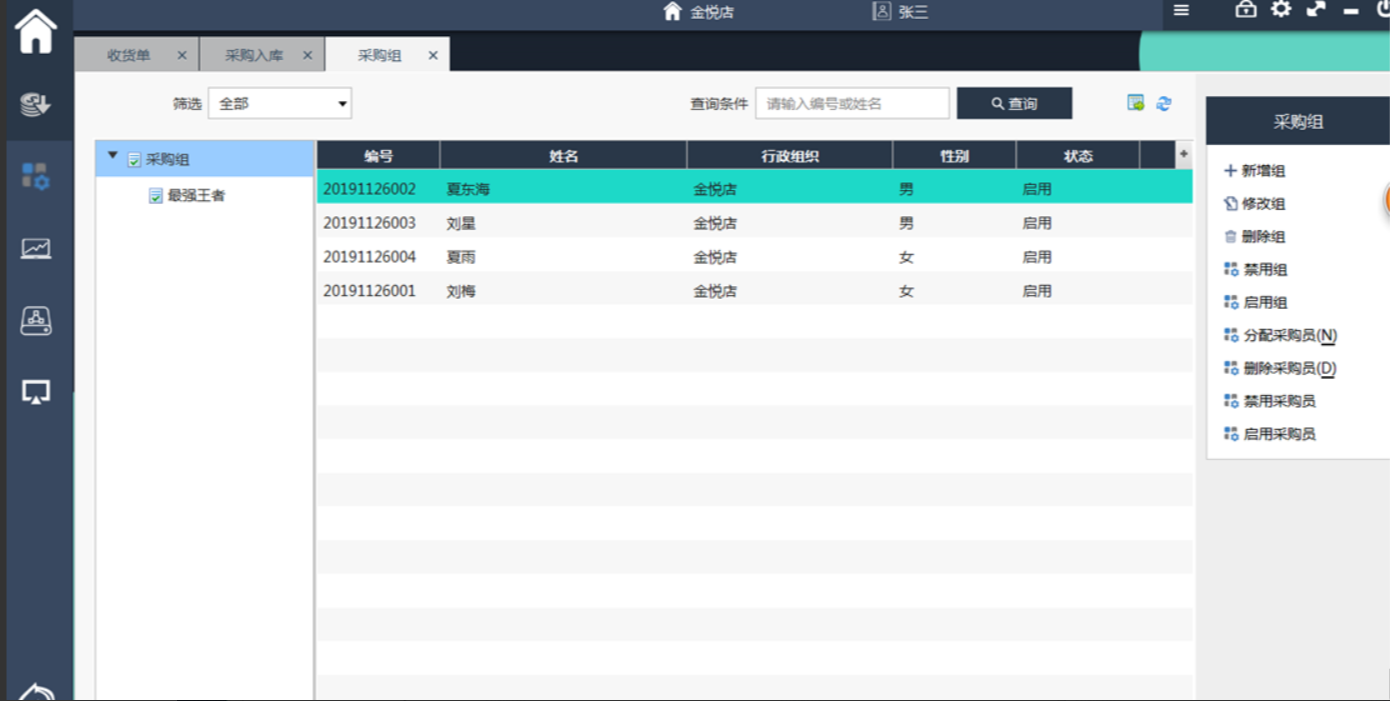This screenshot has width=1390, height=701.
Task: Toggle the 最强王者 checkbox
Action: 156,196
